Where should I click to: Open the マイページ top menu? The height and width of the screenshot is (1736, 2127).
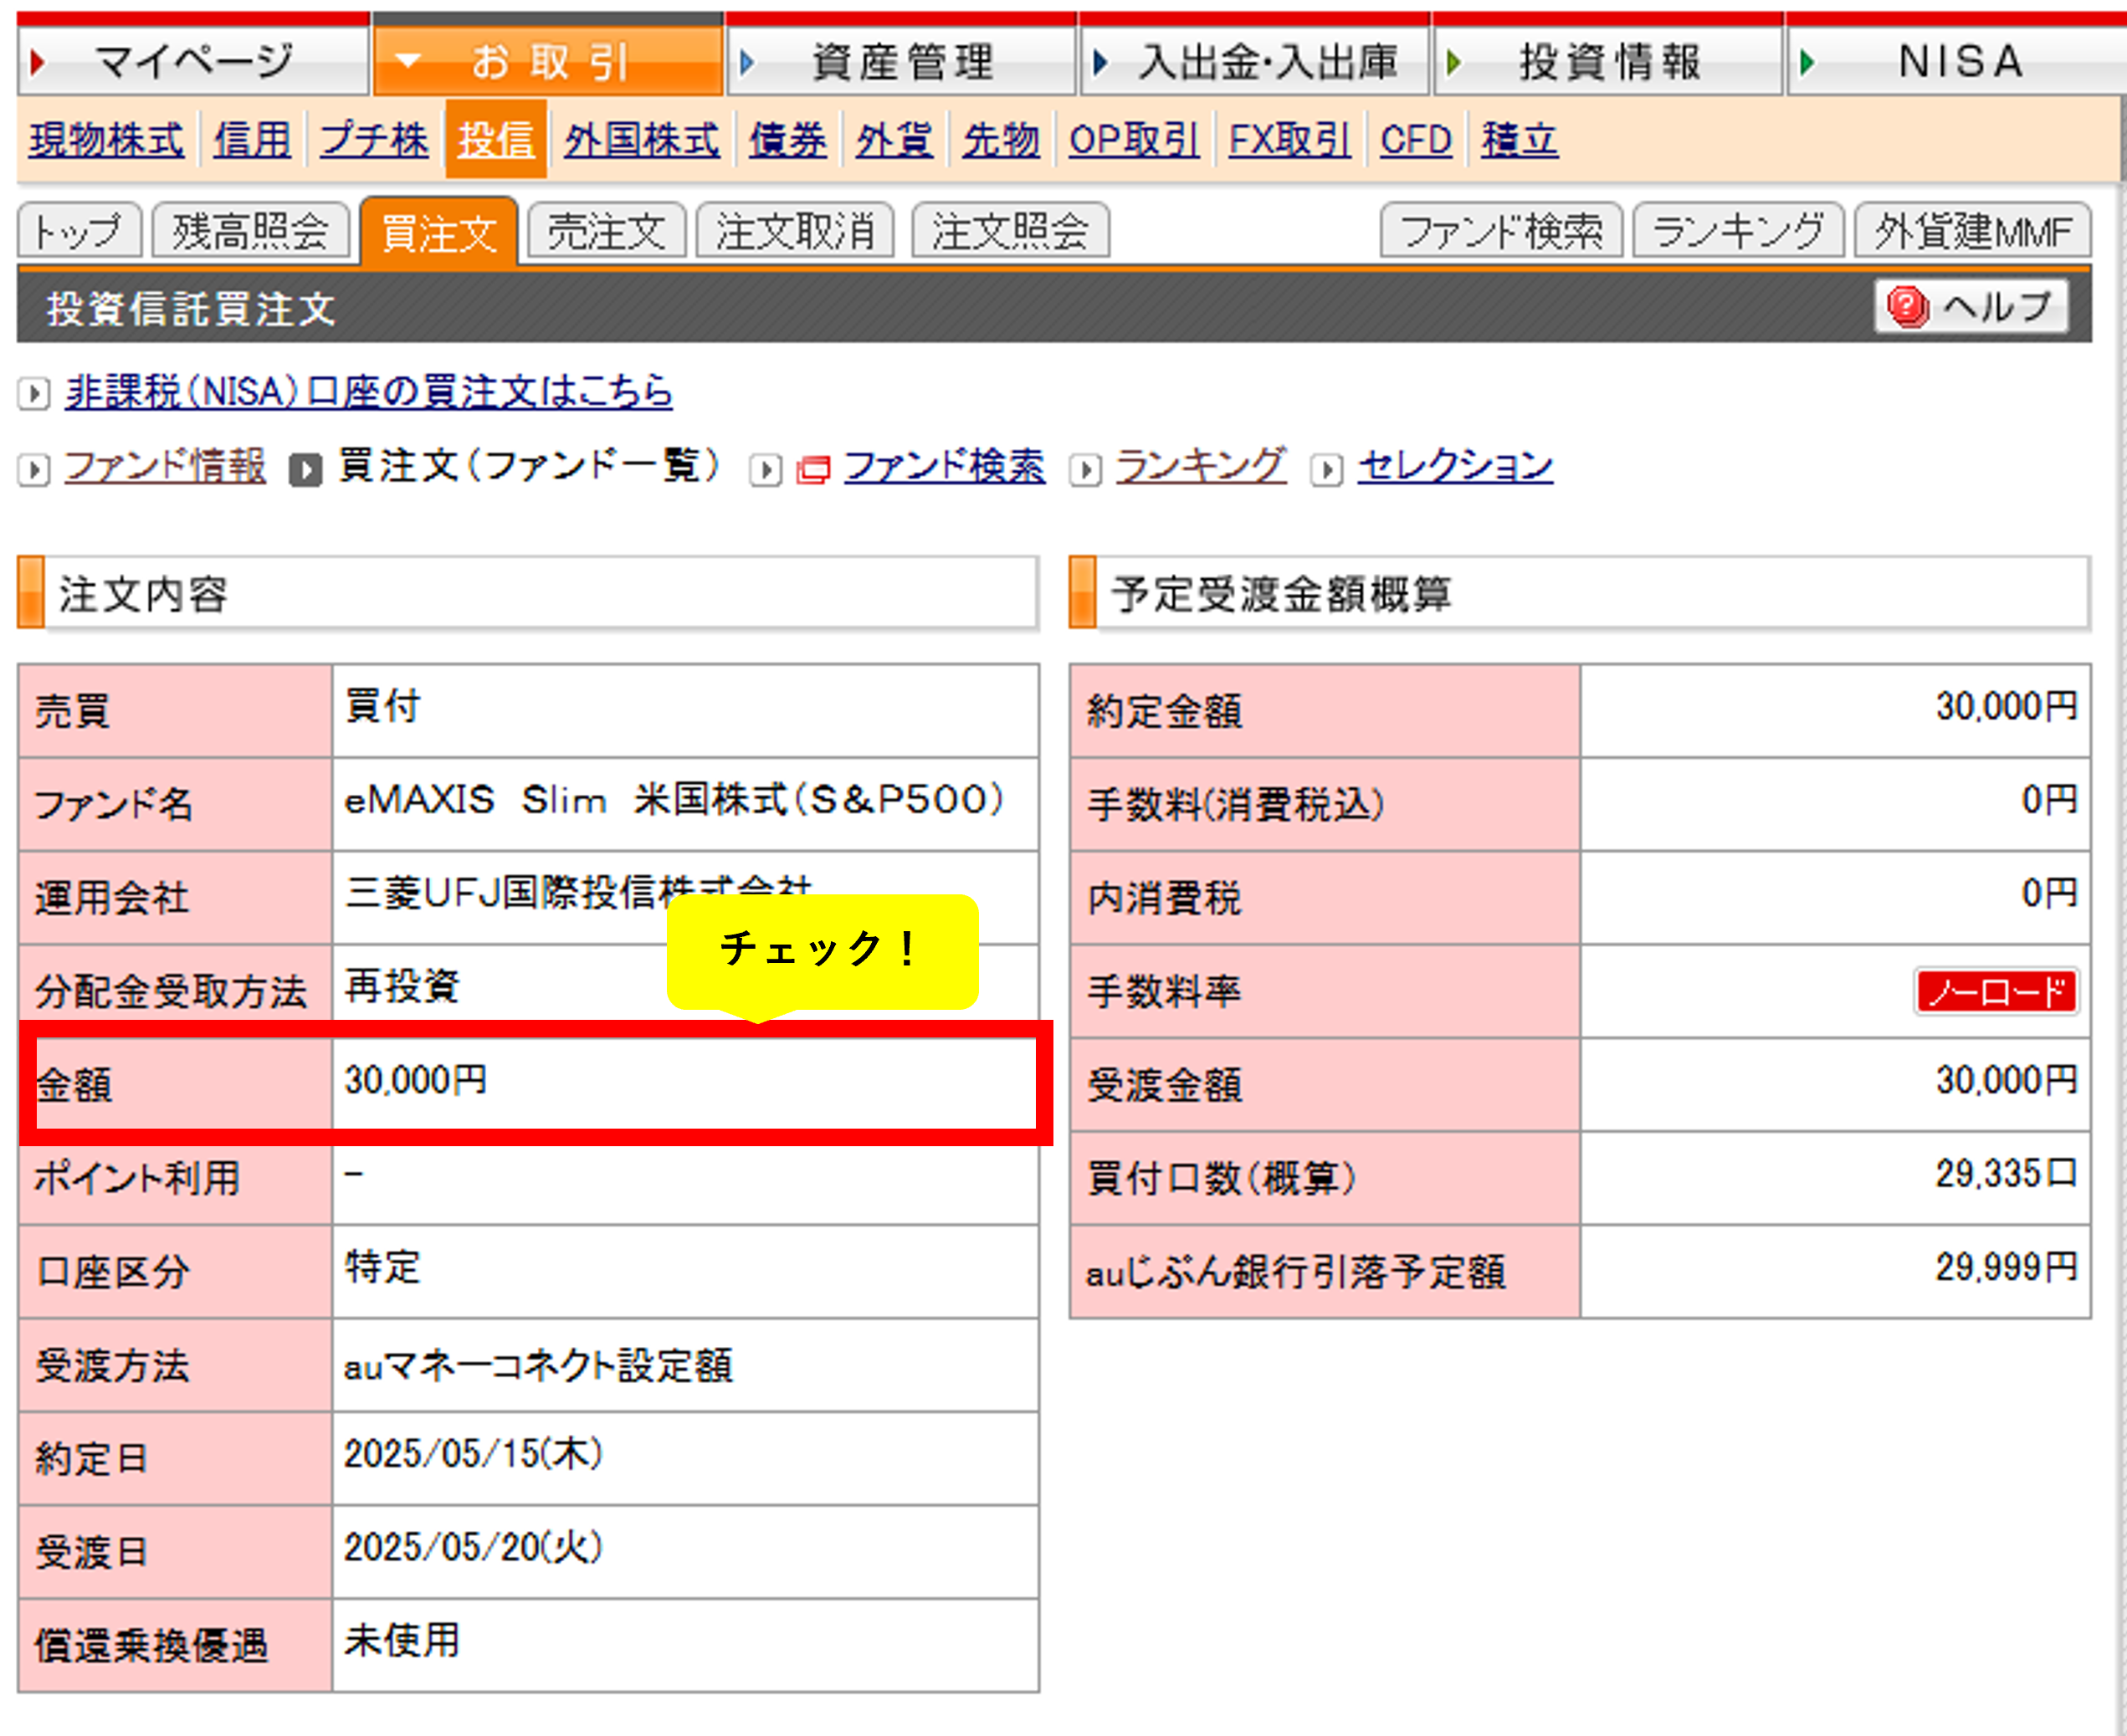pyautogui.click(x=193, y=61)
